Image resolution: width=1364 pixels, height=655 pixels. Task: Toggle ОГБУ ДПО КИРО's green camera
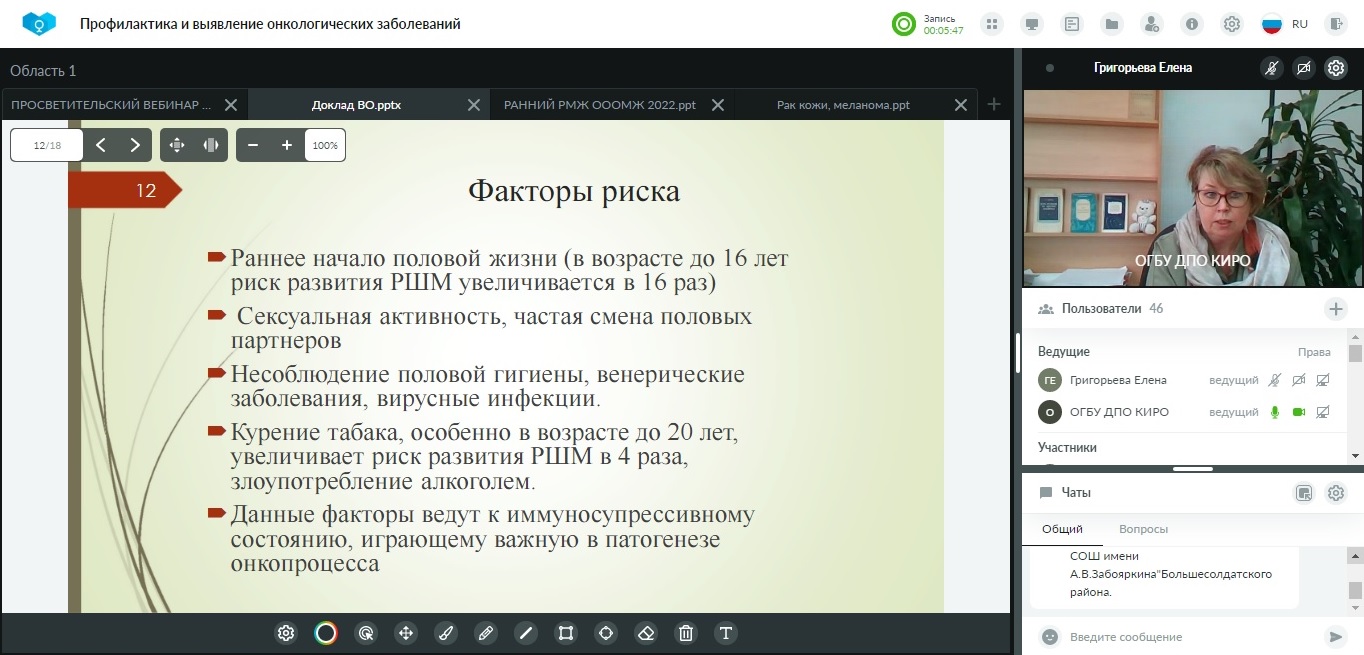point(1299,412)
